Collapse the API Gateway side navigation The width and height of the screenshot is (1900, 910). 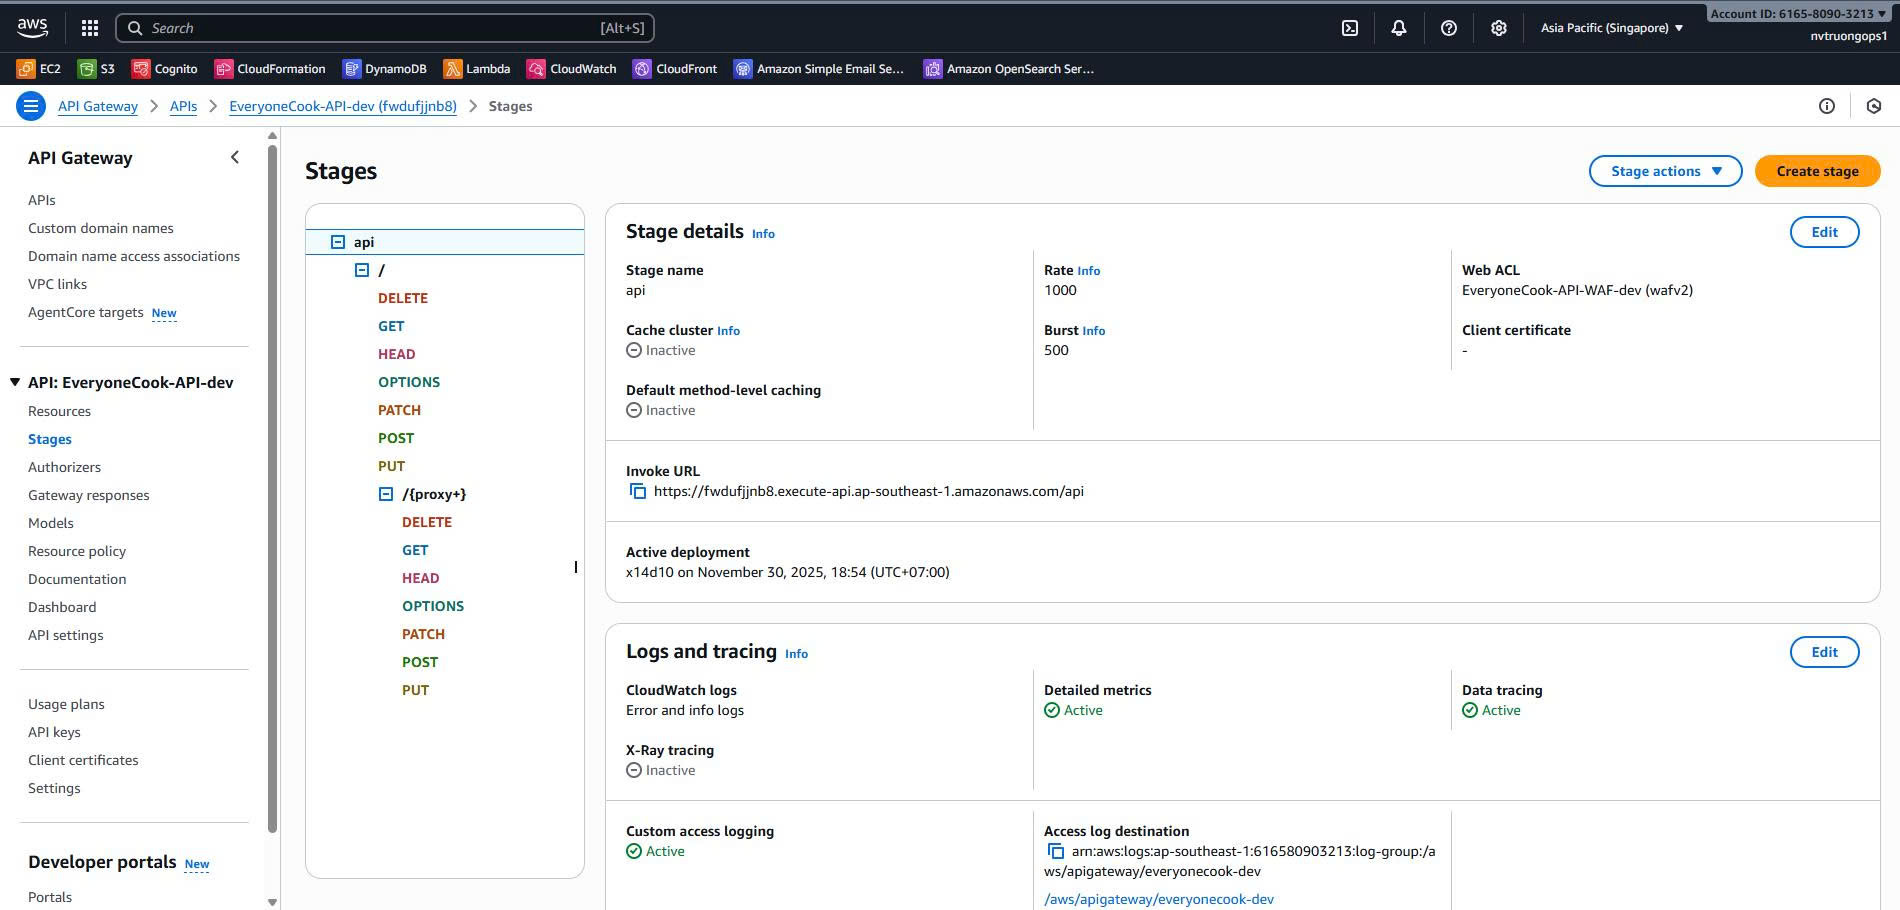(x=235, y=157)
